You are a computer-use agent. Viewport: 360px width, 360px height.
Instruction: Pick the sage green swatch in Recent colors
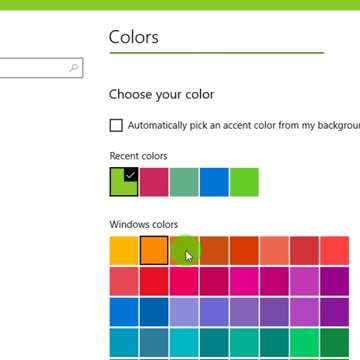point(184,182)
